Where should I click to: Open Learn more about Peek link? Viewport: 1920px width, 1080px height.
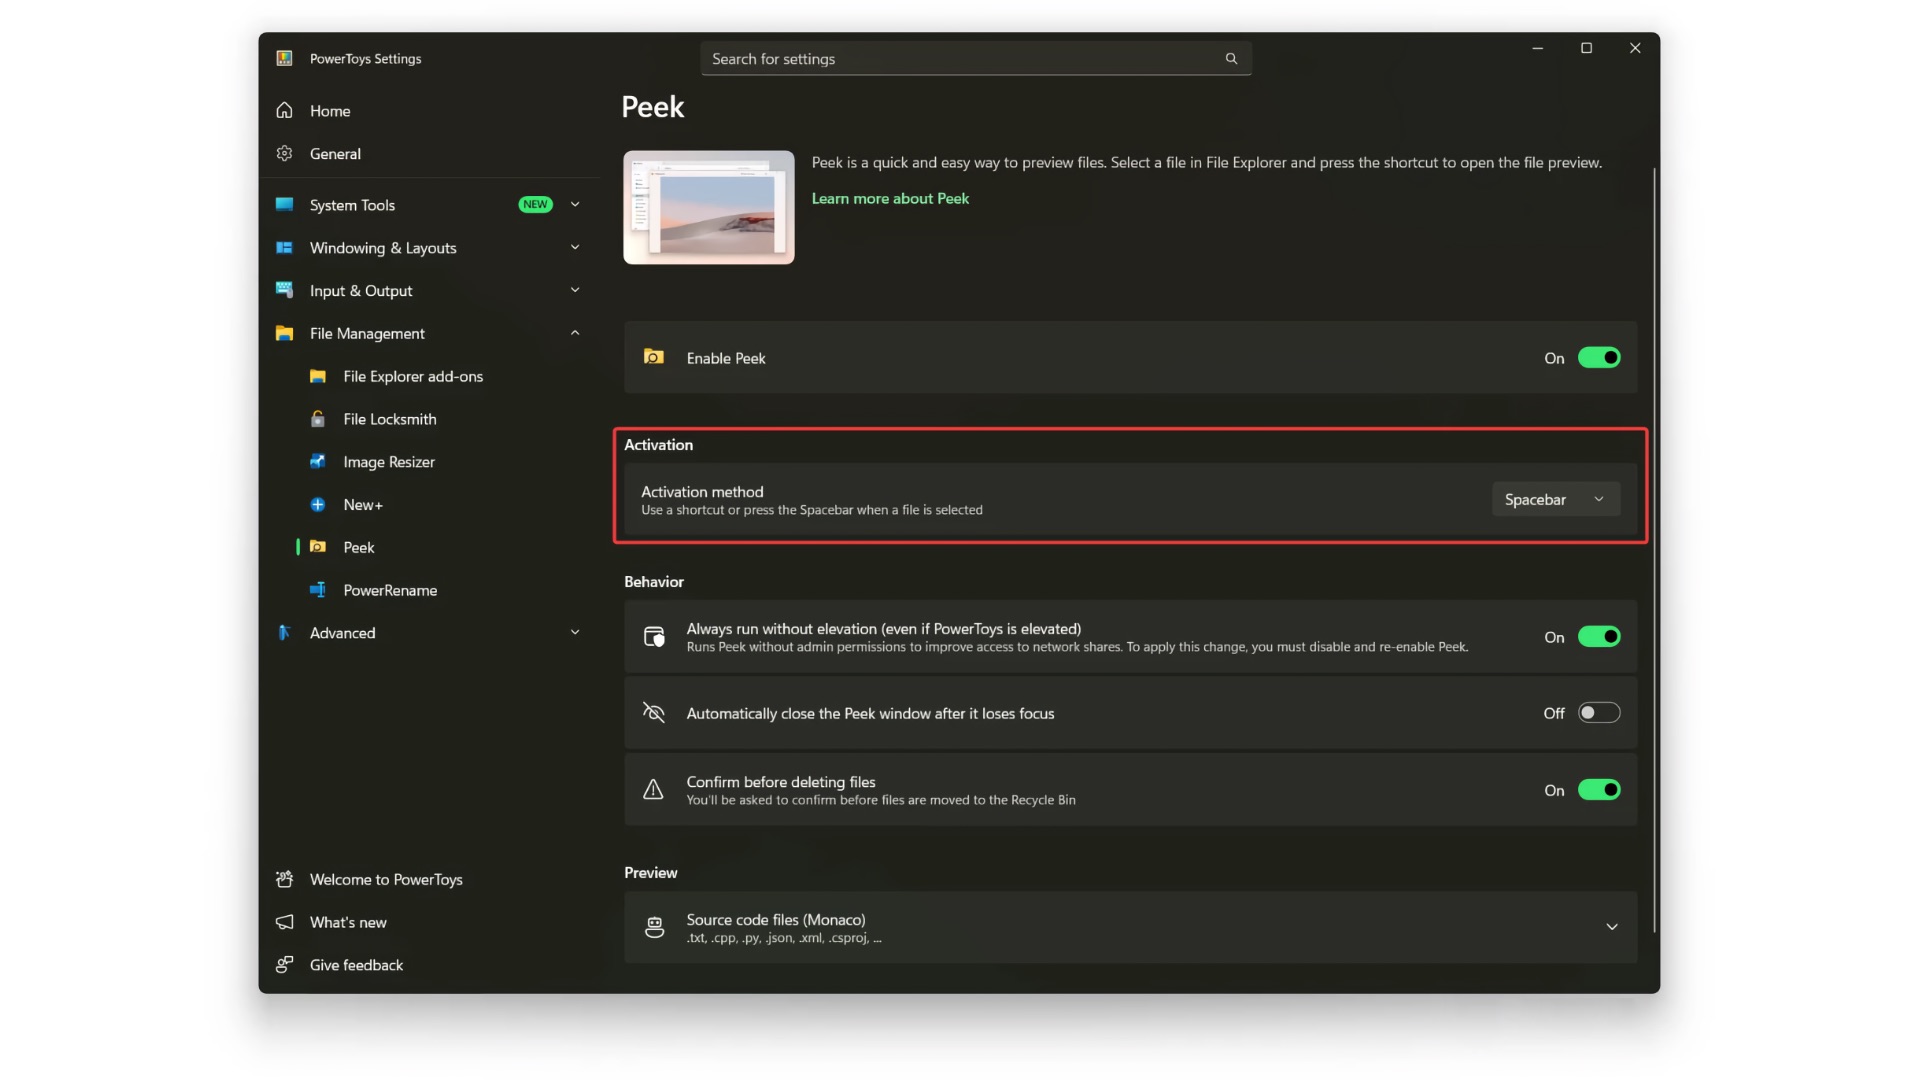[x=890, y=198]
